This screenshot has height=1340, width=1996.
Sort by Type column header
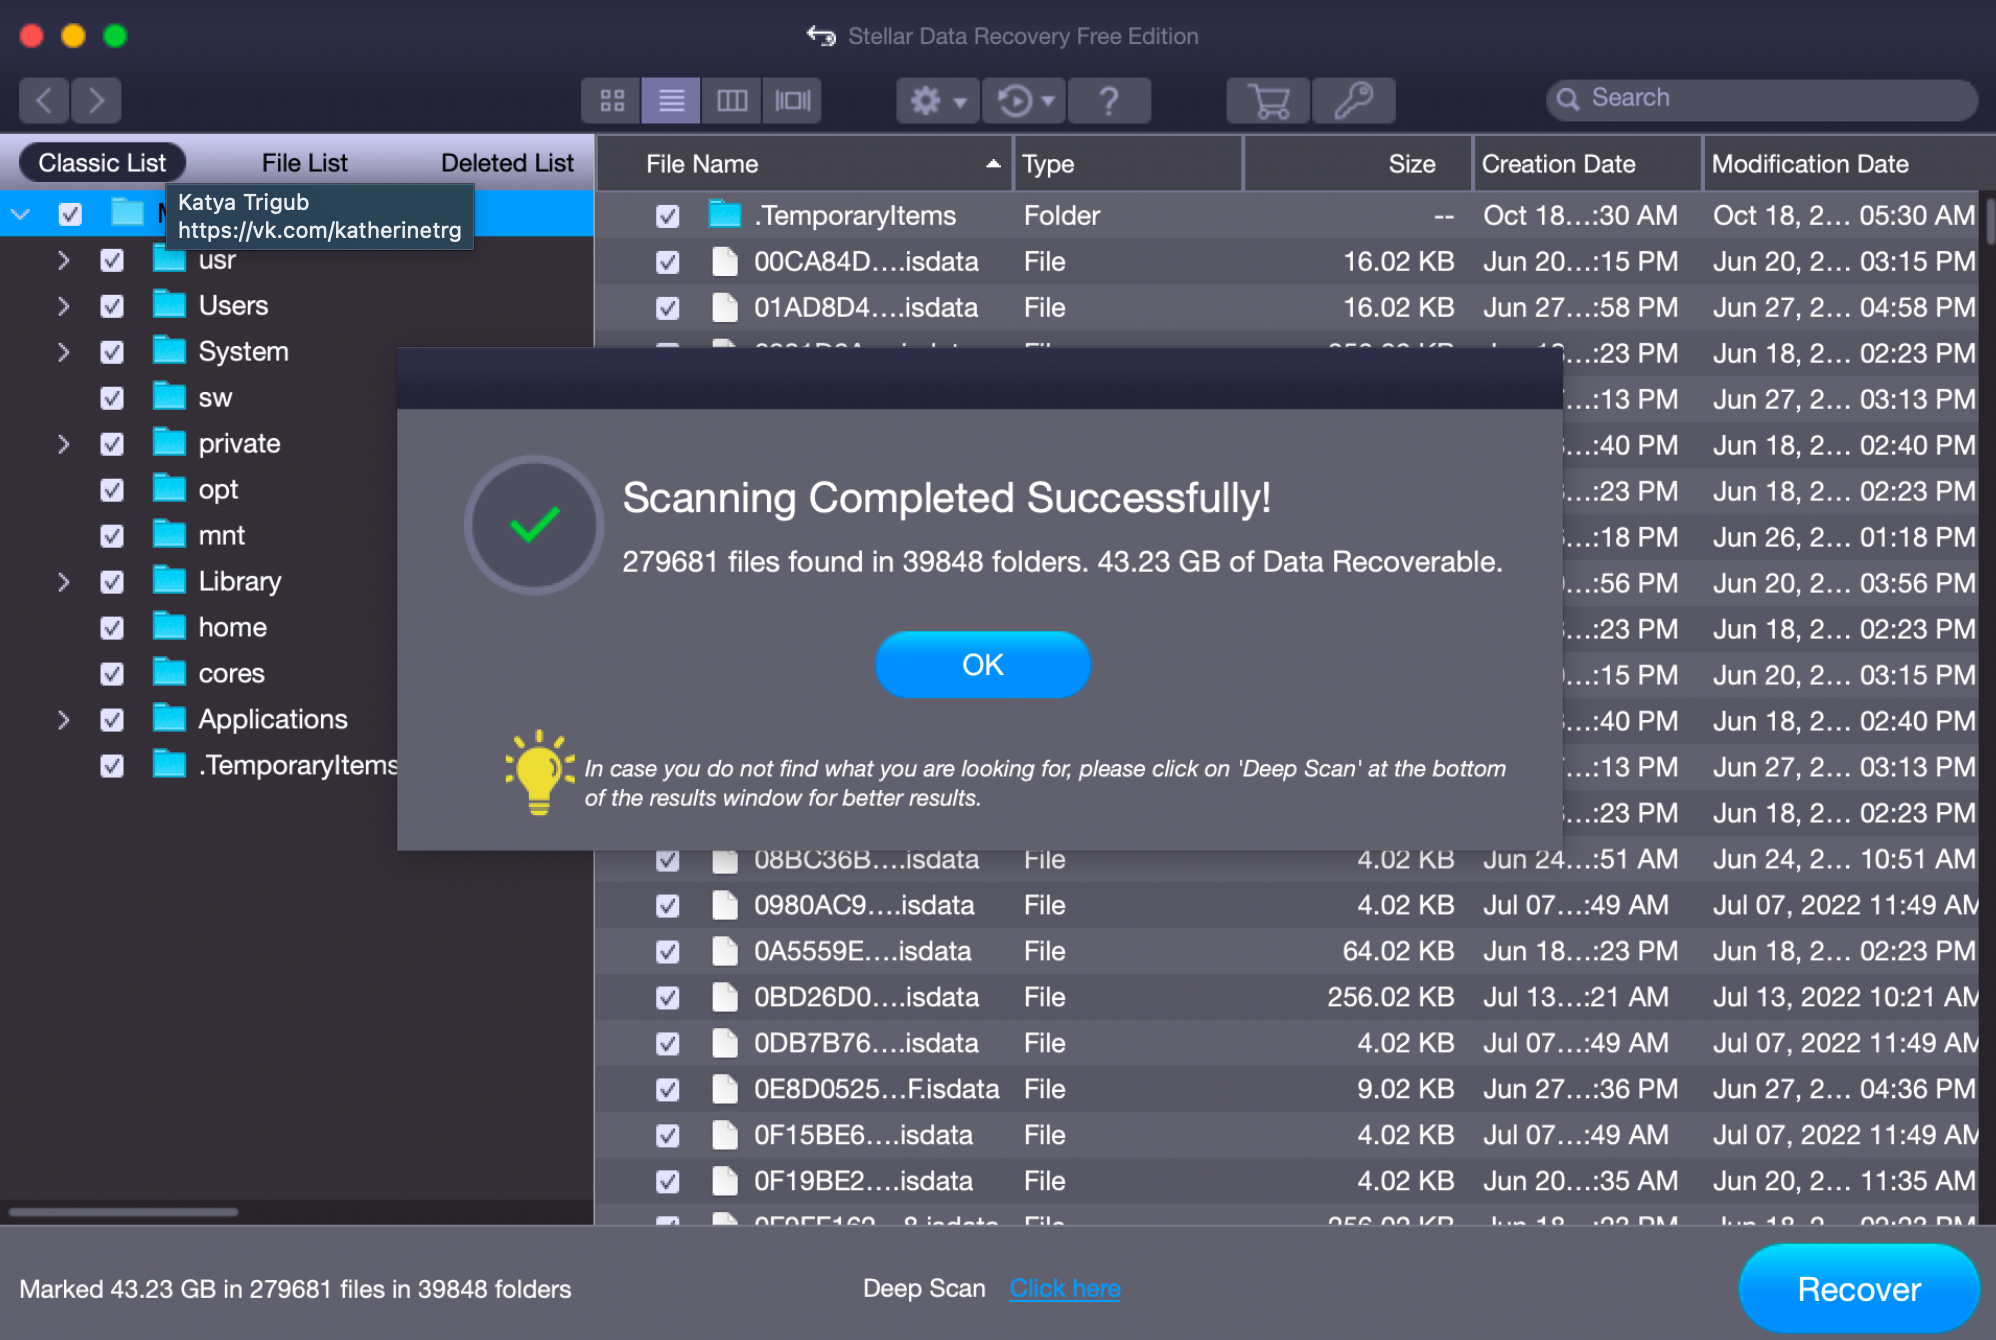coord(1128,164)
